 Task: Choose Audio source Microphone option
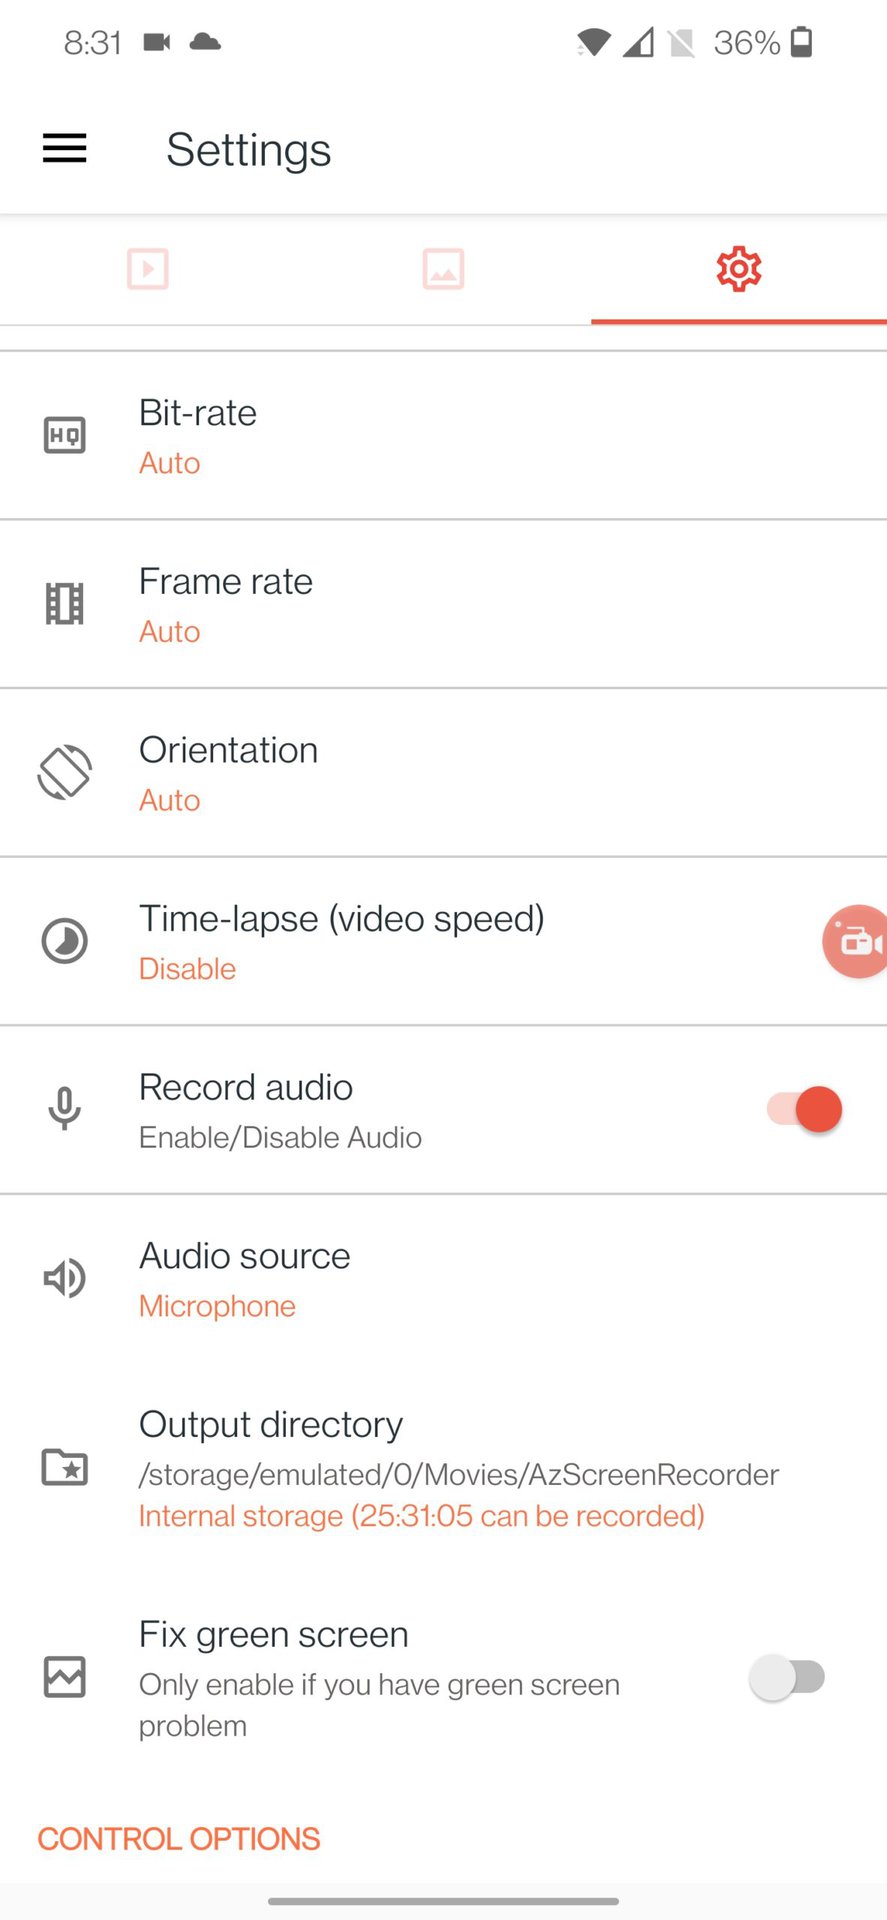click(x=217, y=1306)
